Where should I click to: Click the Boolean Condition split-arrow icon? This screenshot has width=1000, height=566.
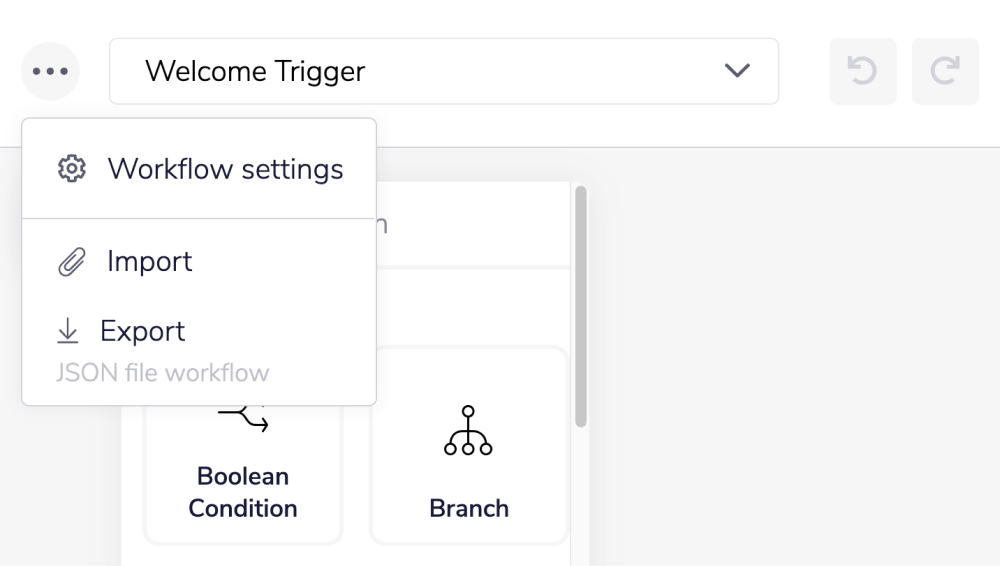tap(243, 418)
